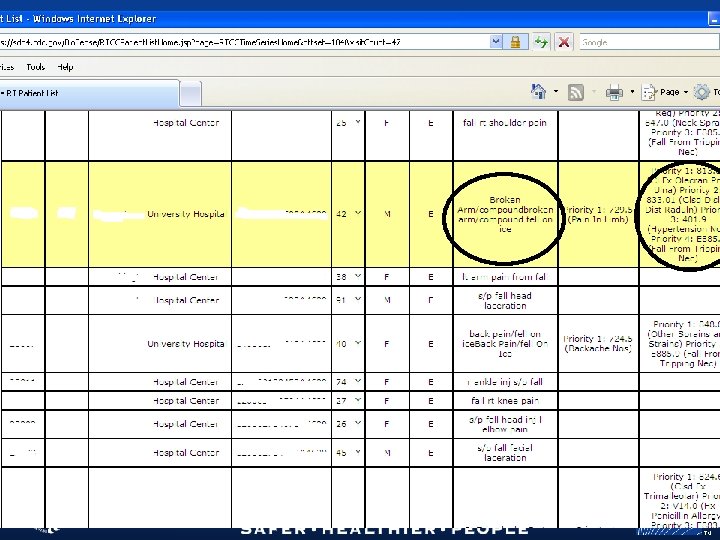The width and height of the screenshot is (720, 540).
Task: Click 's/p fall head laceration' cell
Action: 505,300
